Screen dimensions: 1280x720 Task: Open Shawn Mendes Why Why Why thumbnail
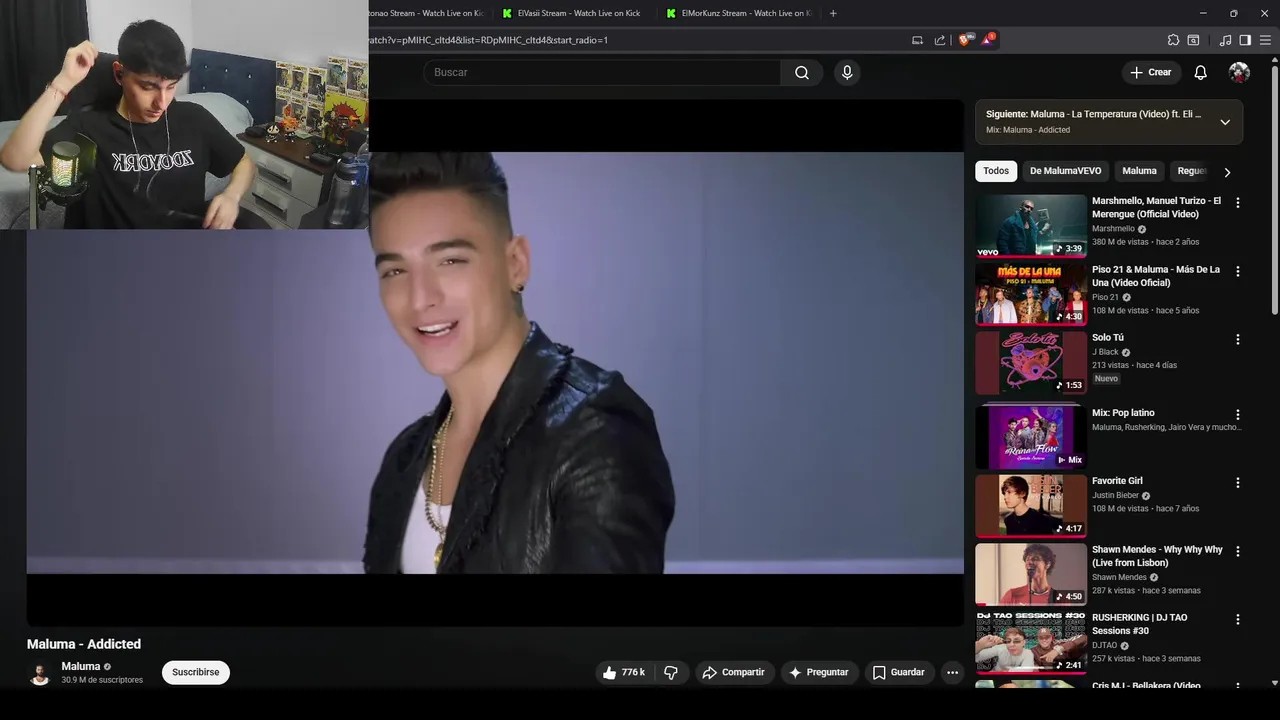(1031, 574)
